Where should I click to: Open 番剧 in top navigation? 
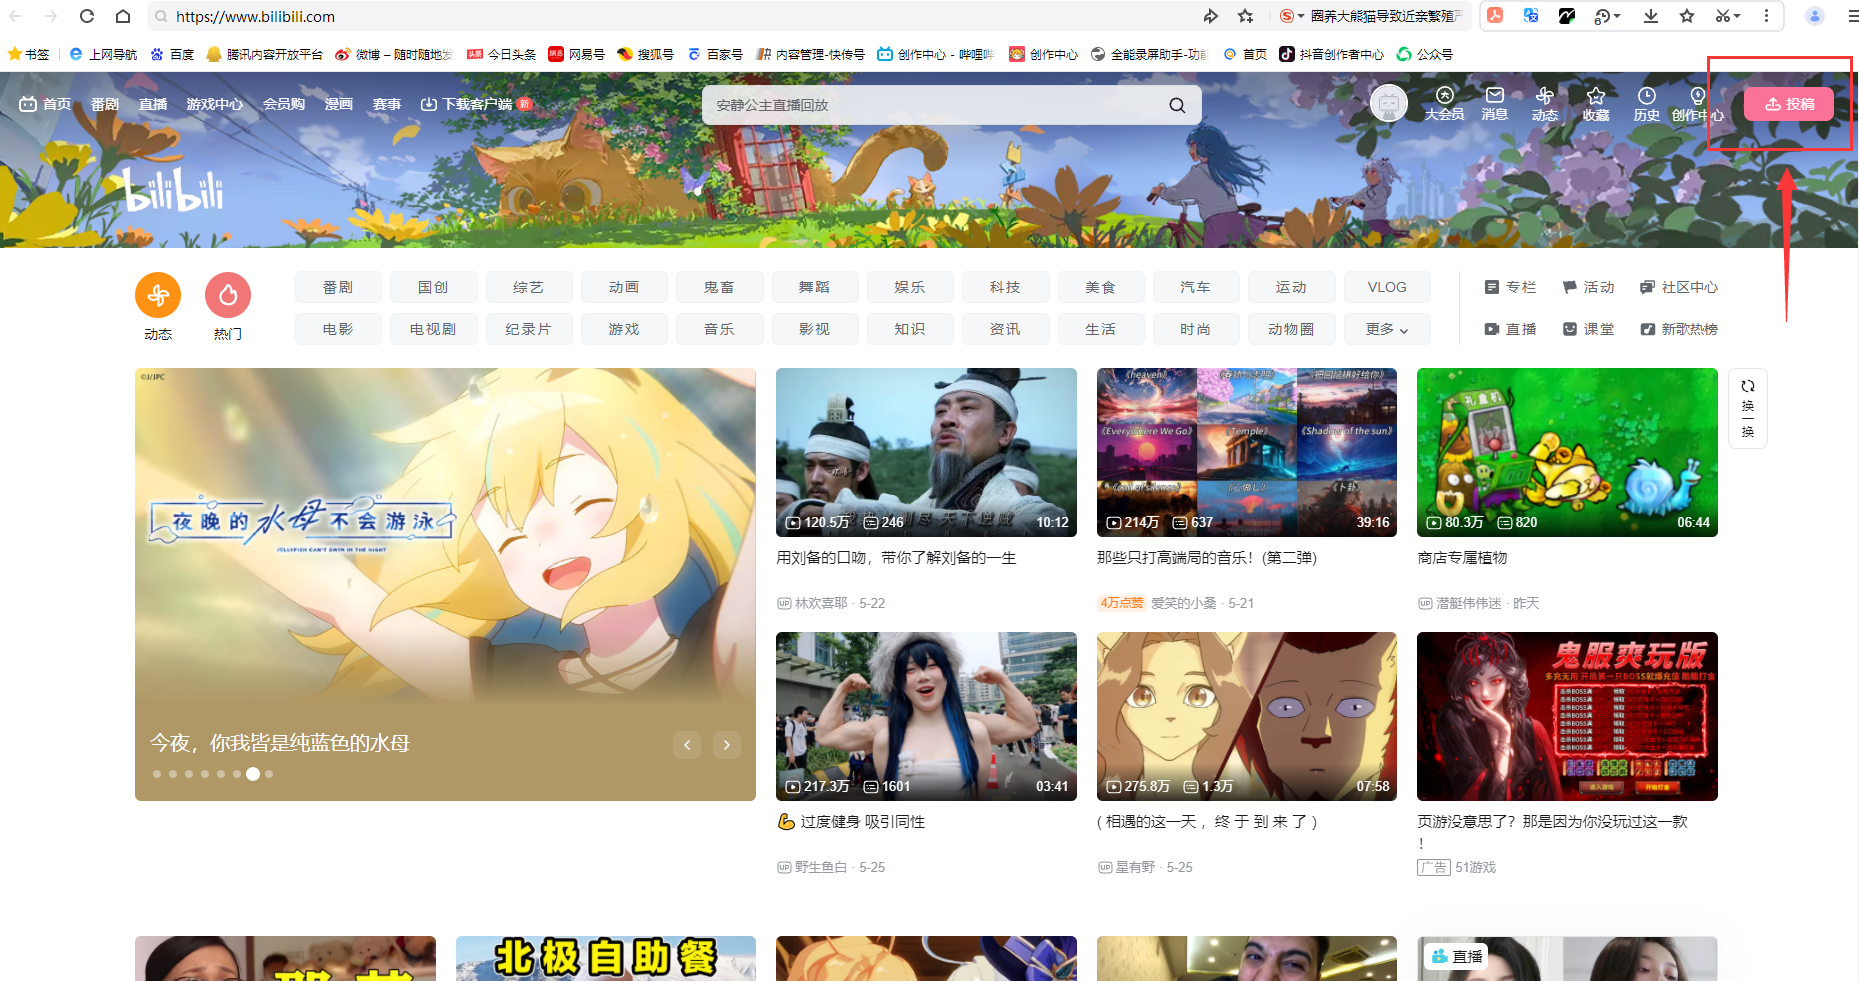[x=104, y=104]
